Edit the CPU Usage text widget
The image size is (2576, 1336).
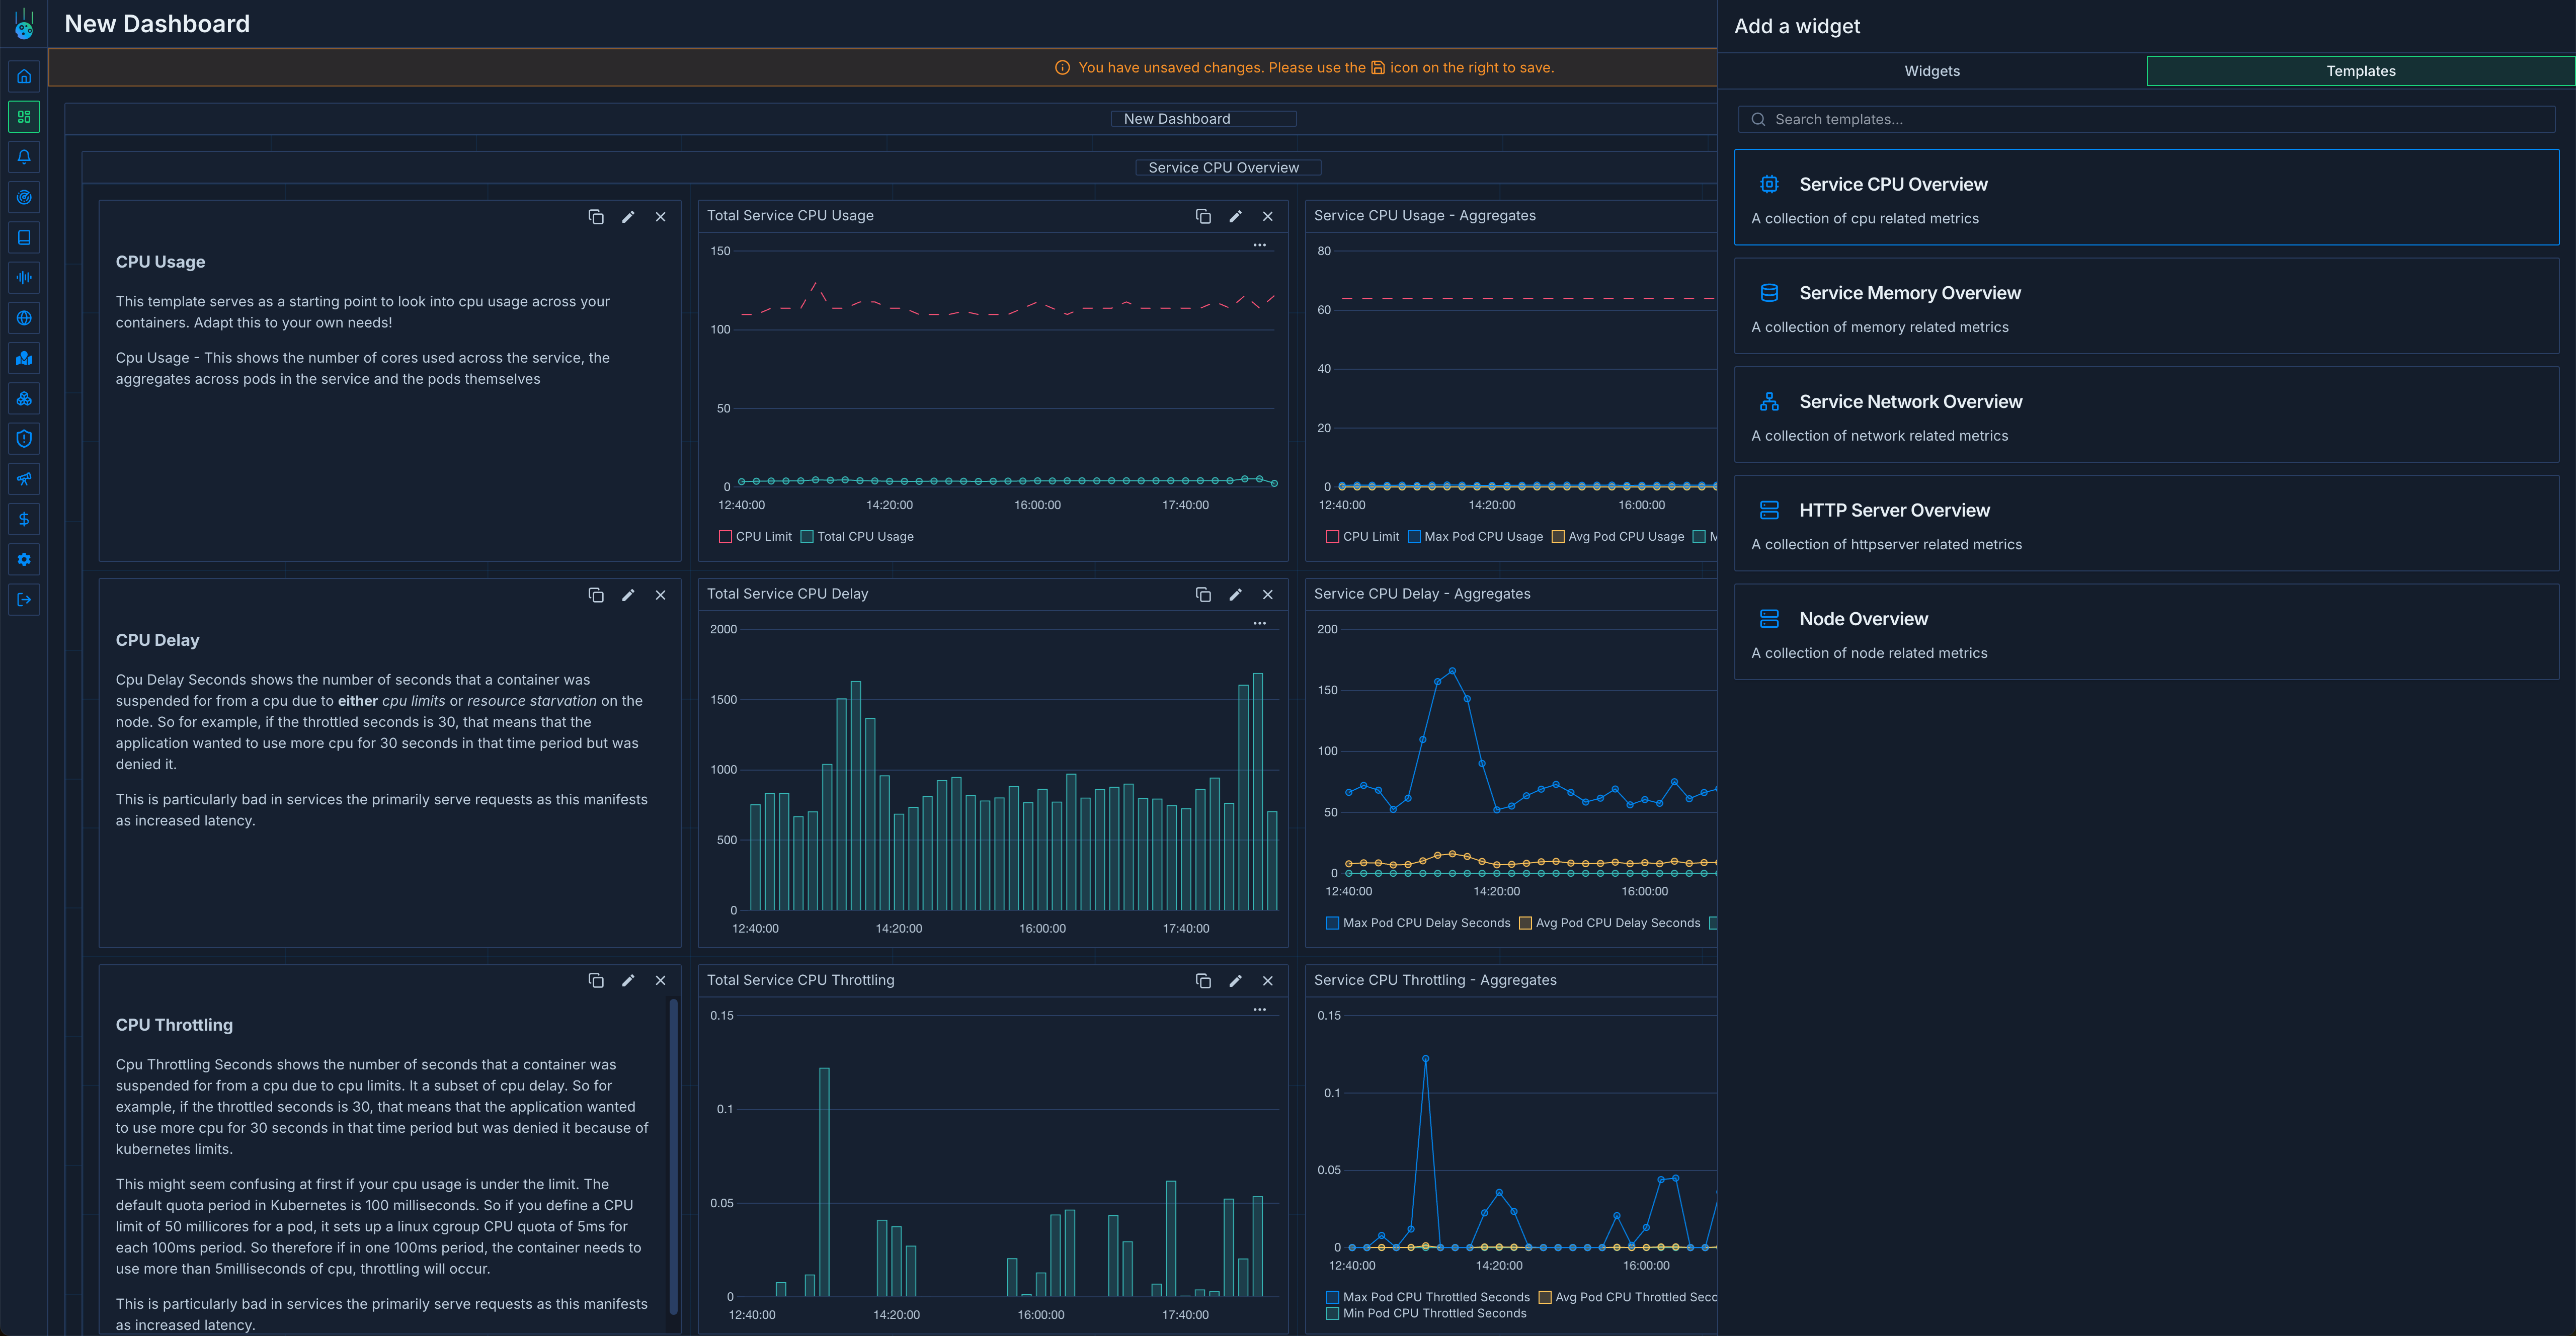(x=628, y=216)
